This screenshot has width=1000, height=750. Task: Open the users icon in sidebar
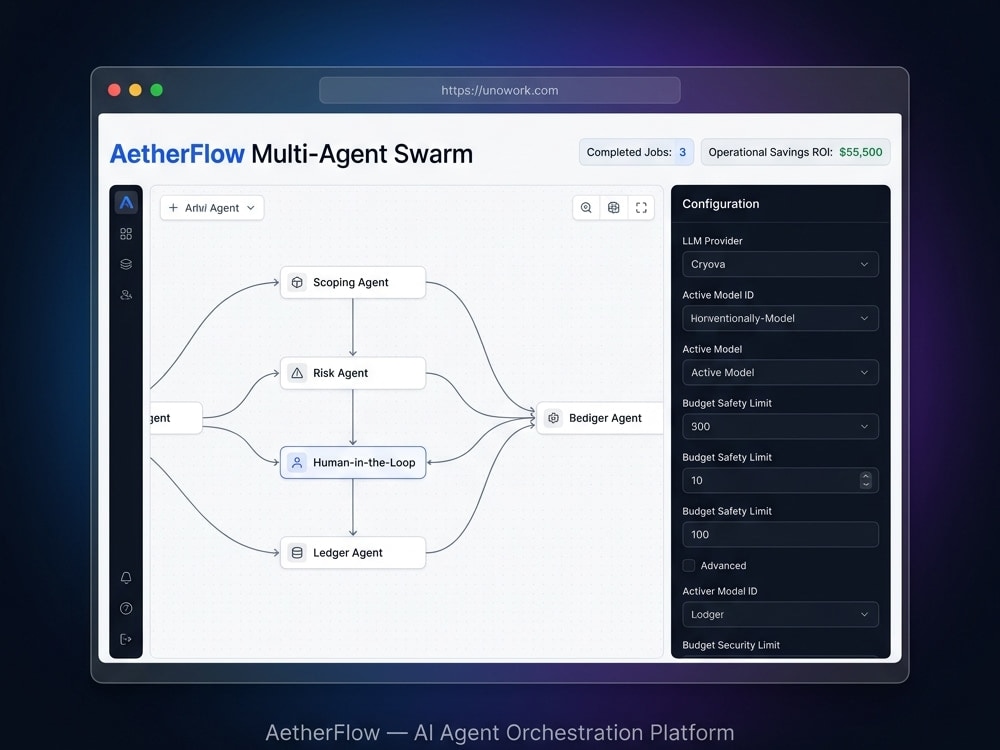126,295
